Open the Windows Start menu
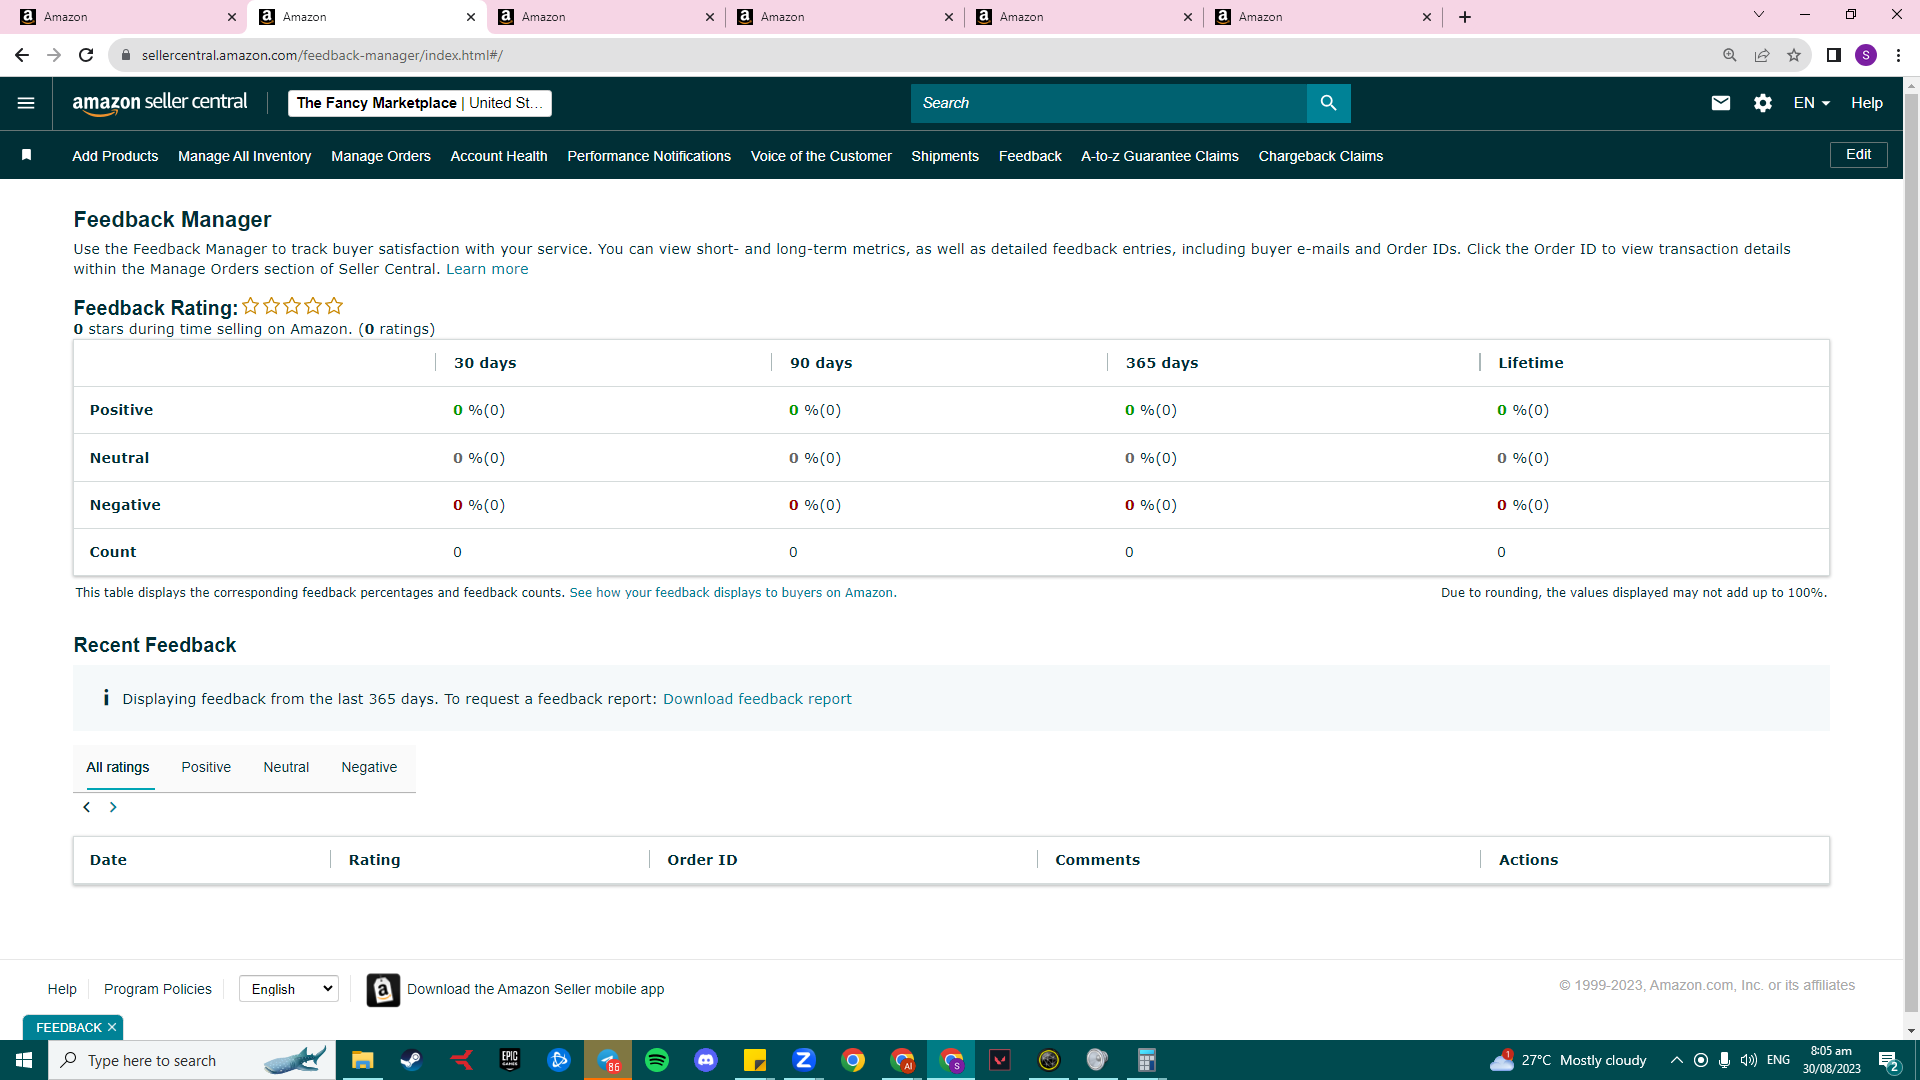The image size is (1920, 1080). click(x=24, y=1060)
